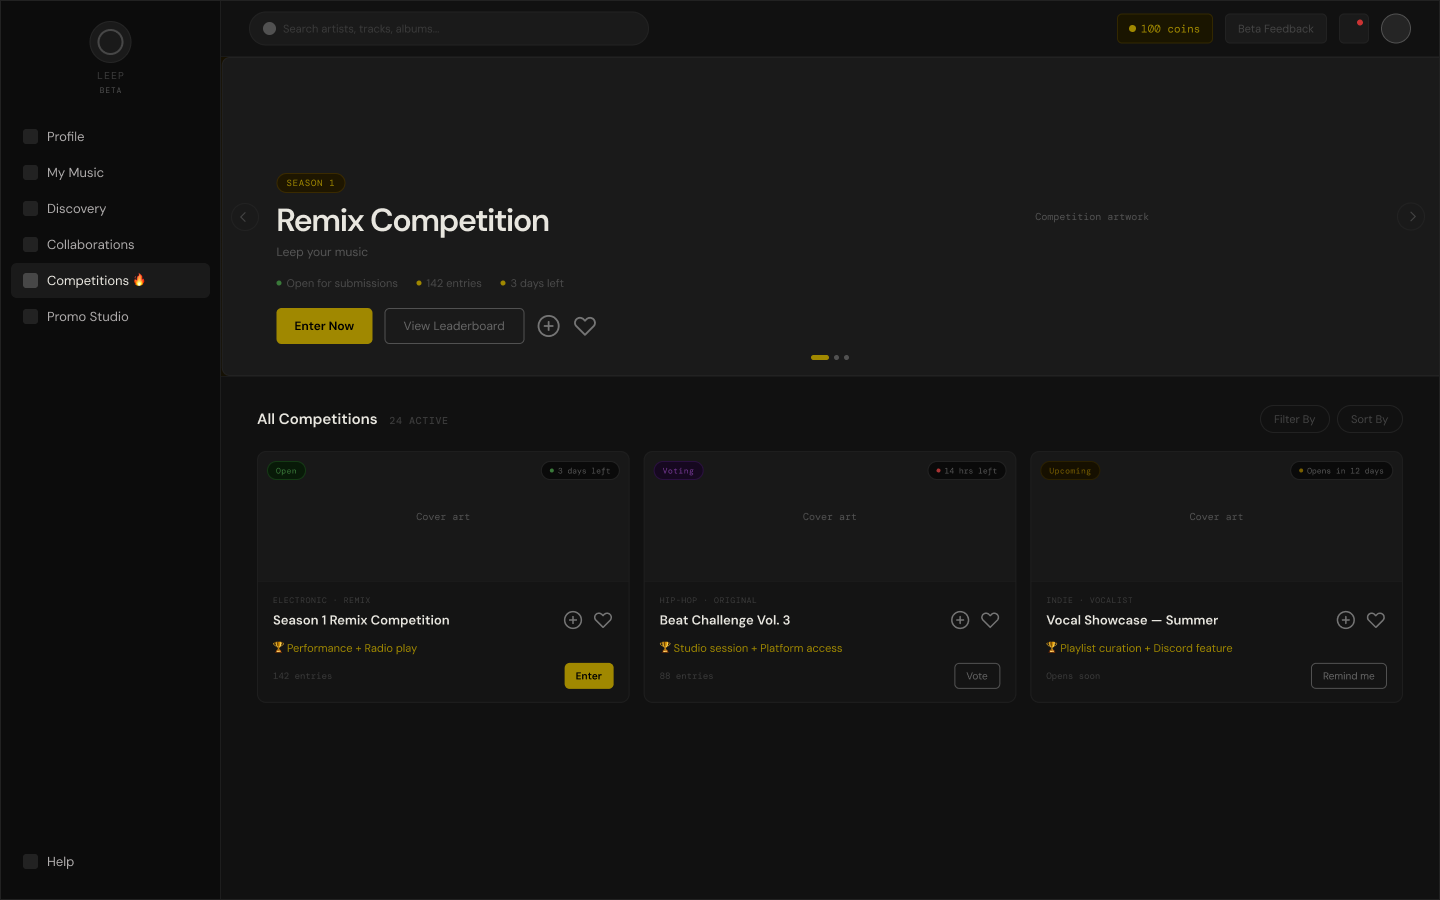The width and height of the screenshot is (1440, 900).
Task: Click the View Leaderboard button
Action: pyautogui.click(x=454, y=326)
